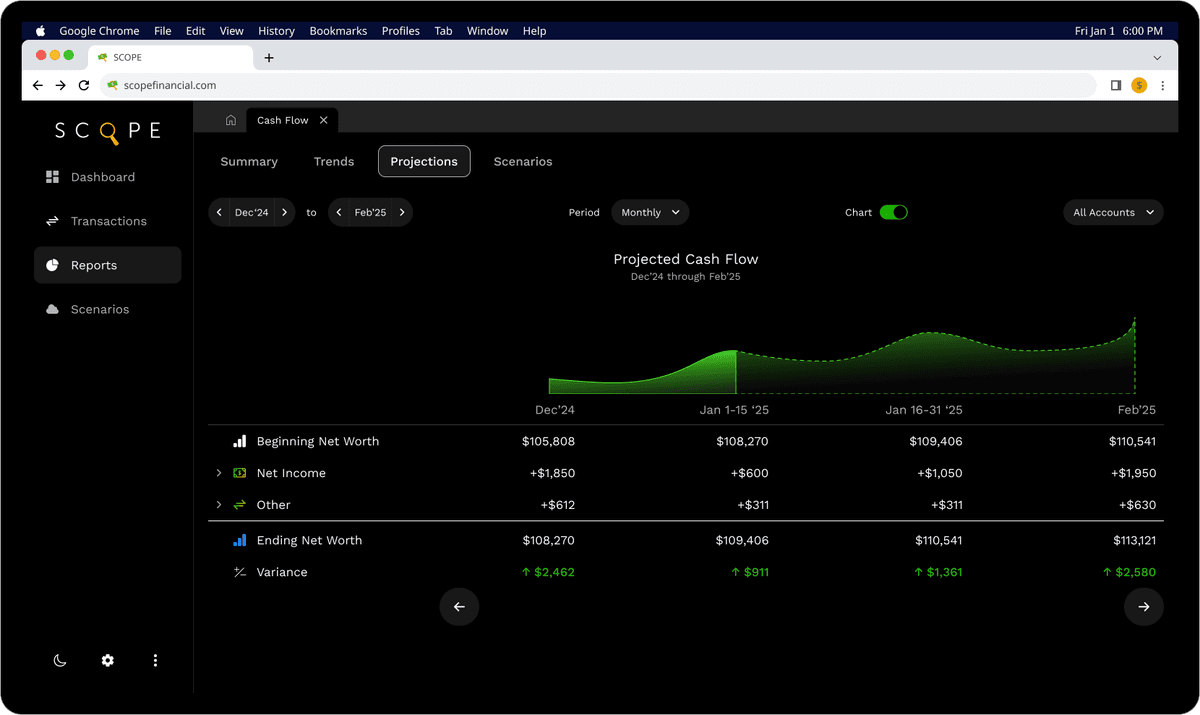Open the Bookmarks menu in the menu bar

(338, 30)
